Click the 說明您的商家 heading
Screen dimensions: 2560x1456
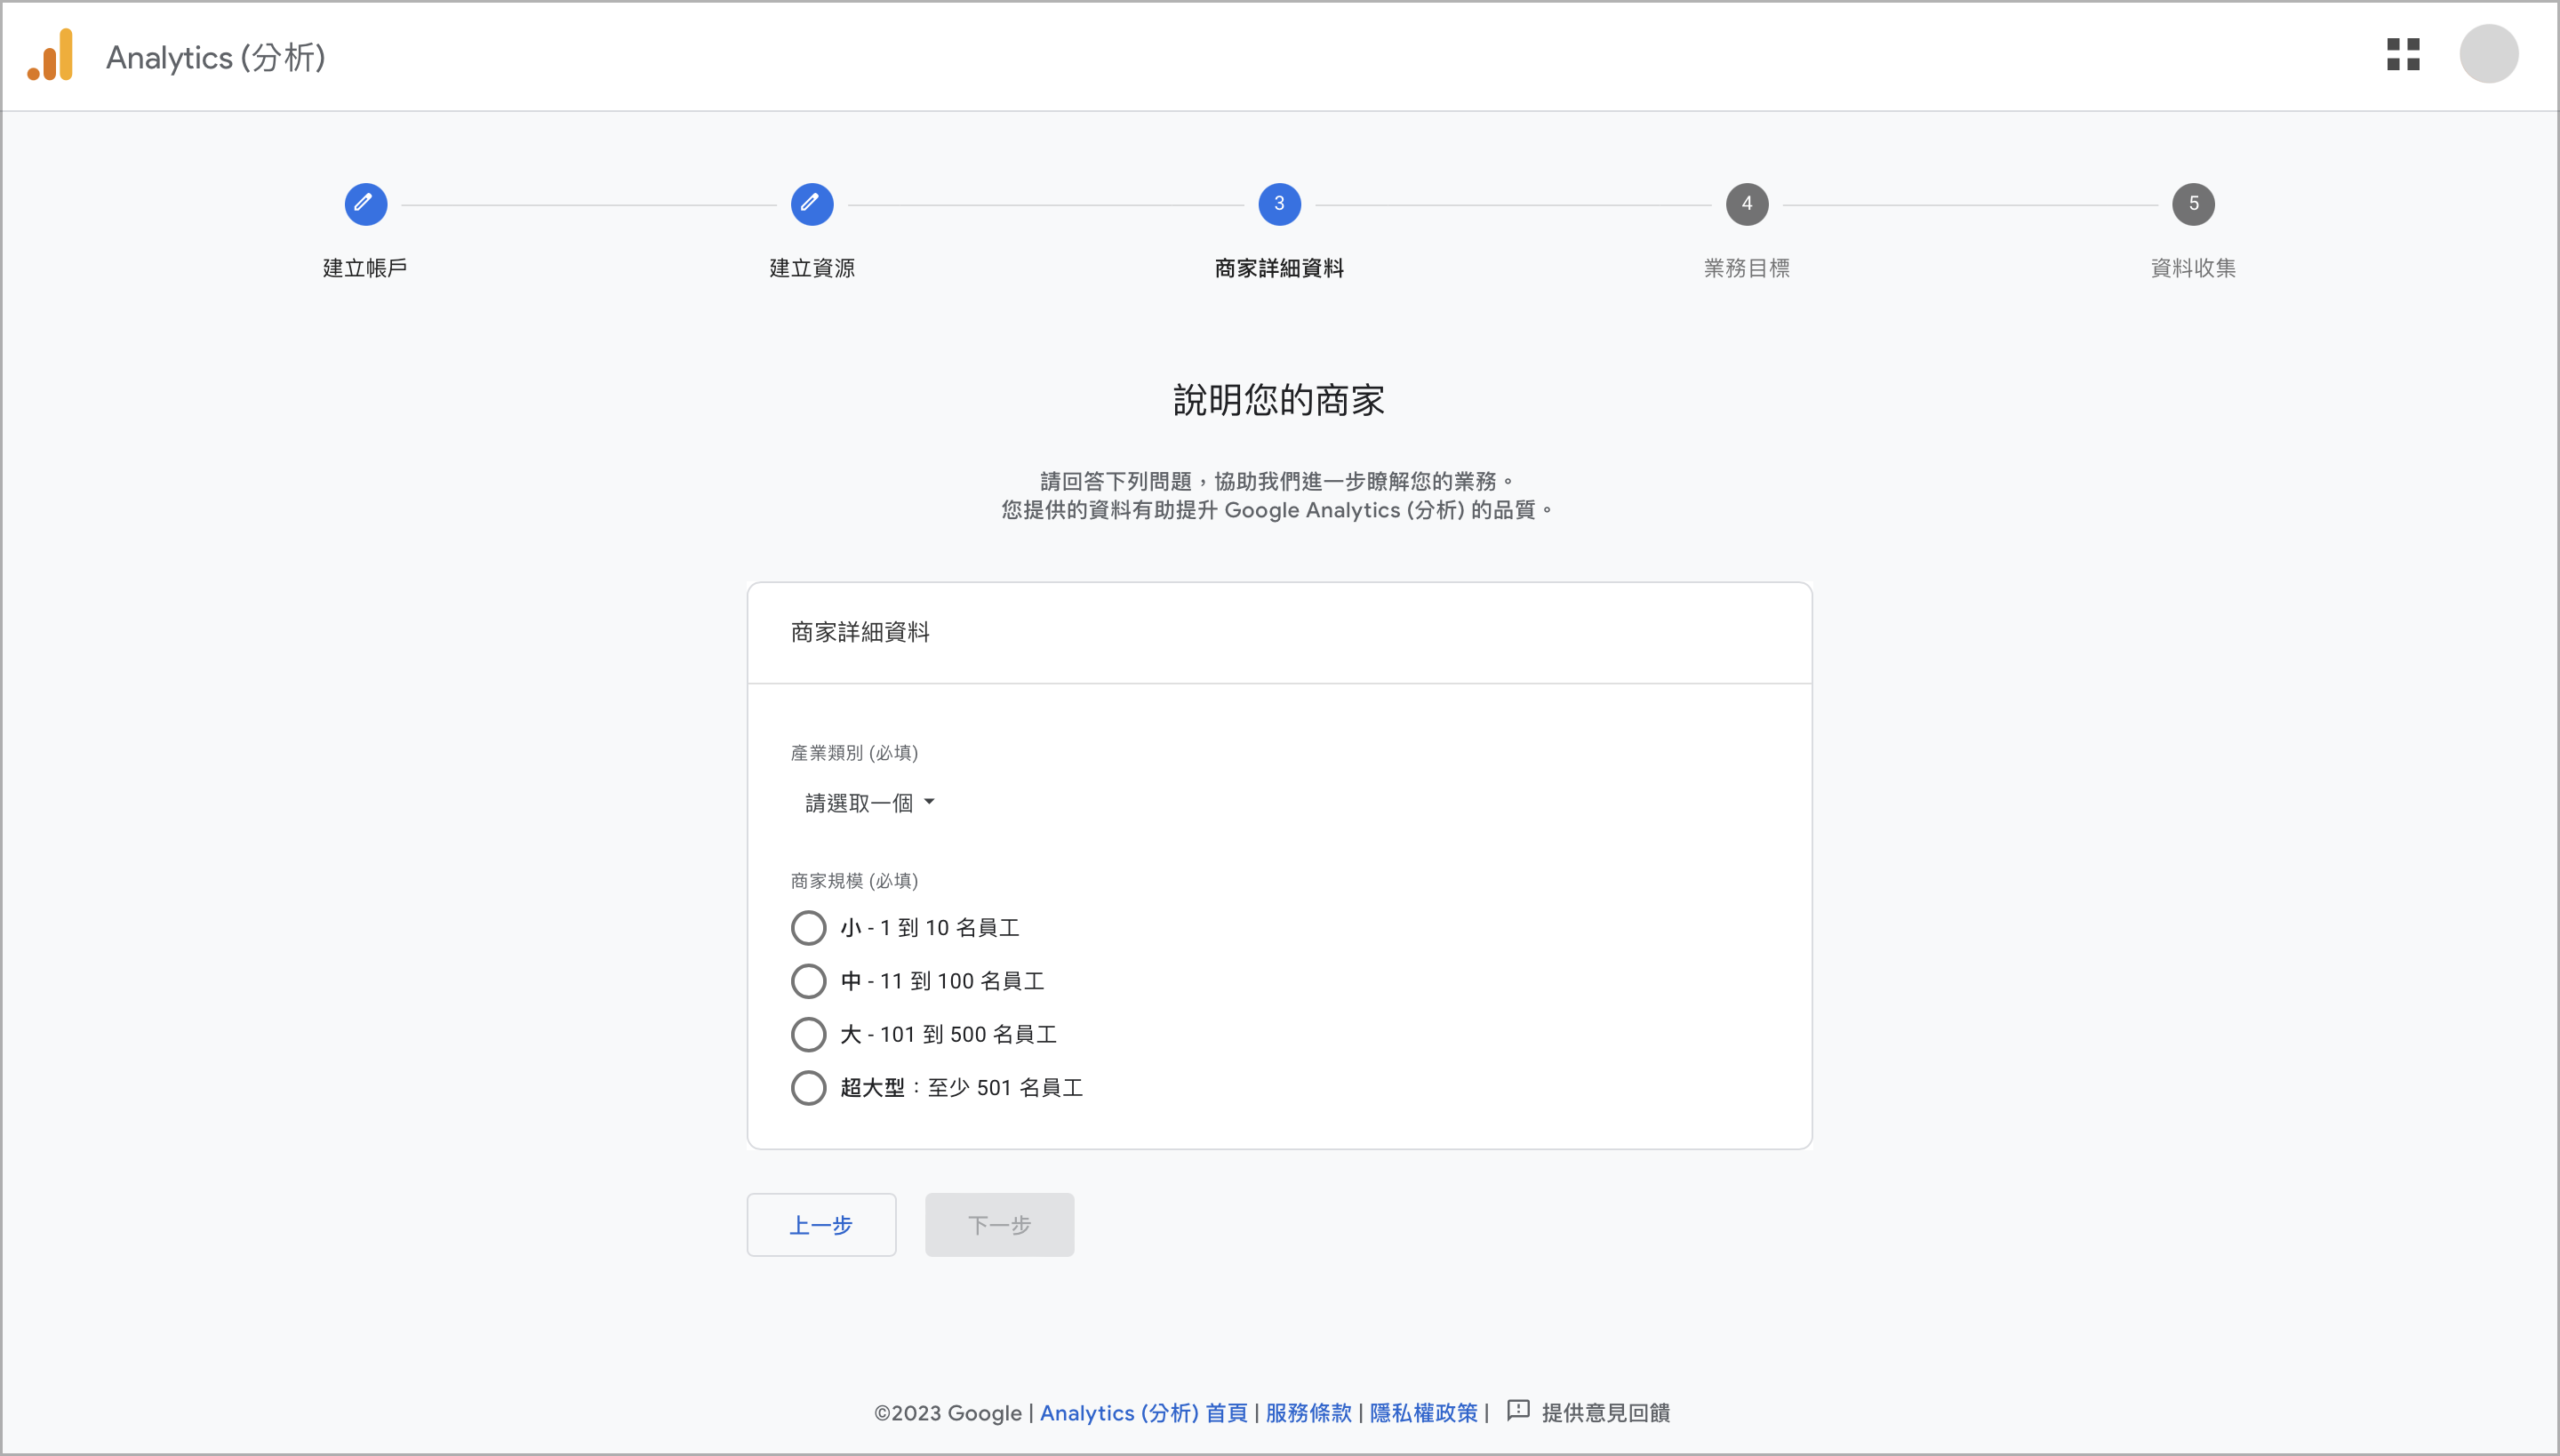pos(1279,400)
